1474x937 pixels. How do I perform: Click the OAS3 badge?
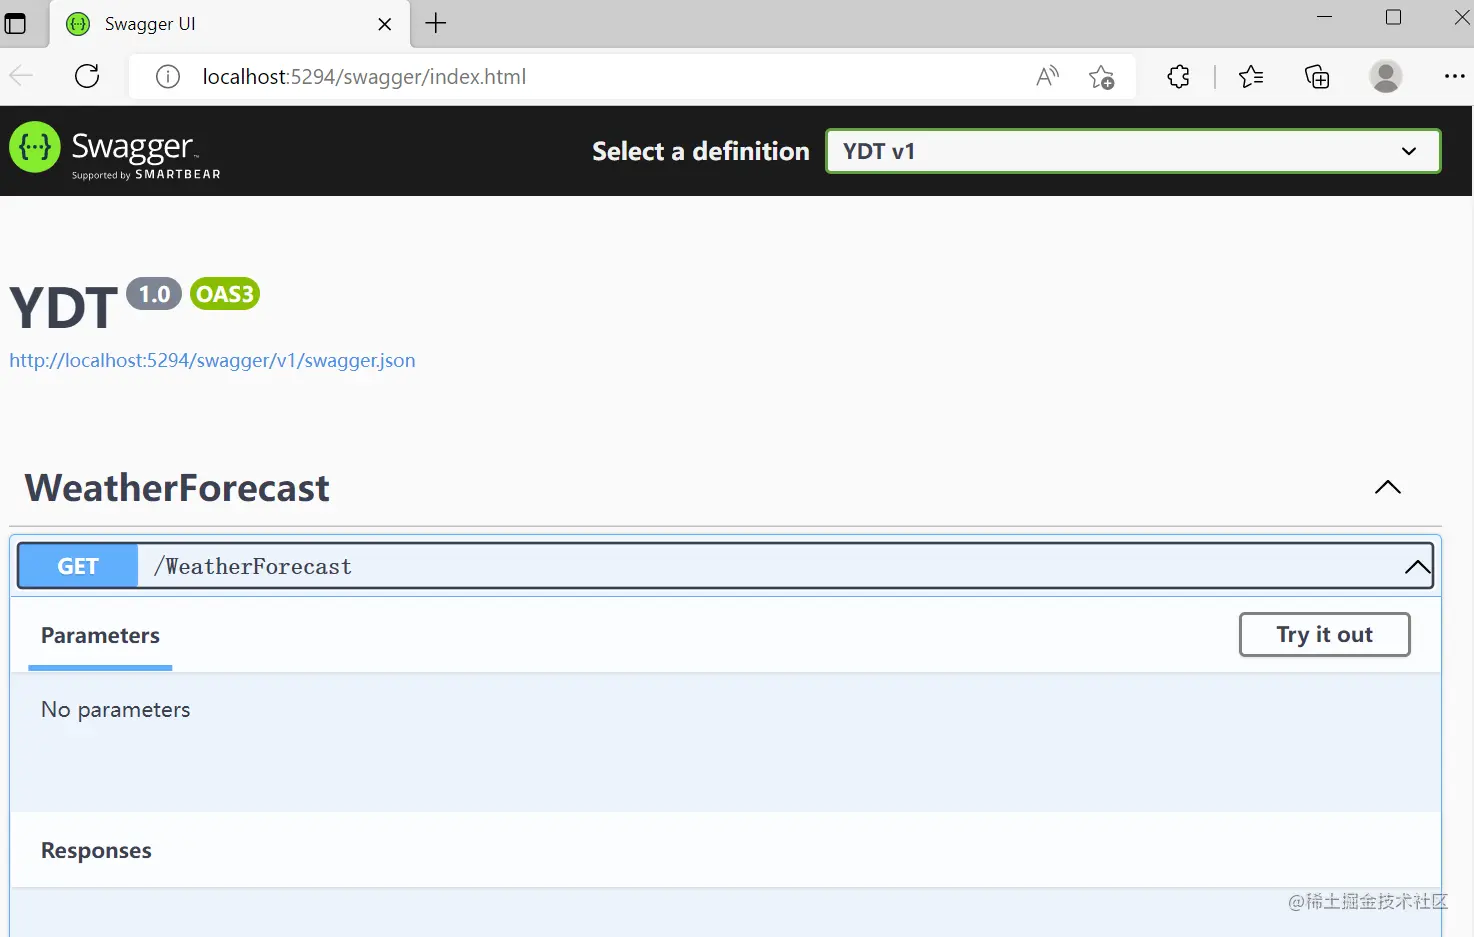225,294
